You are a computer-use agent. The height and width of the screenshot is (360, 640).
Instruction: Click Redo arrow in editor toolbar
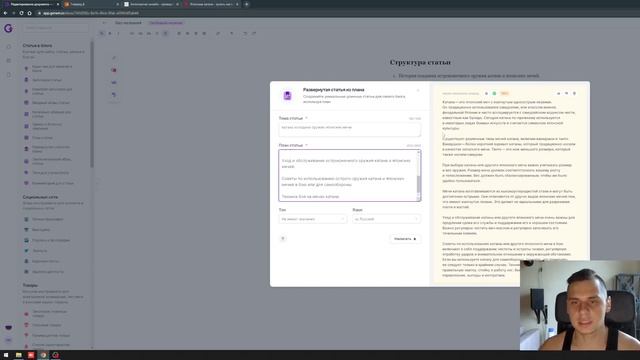(x=254, y=33)
